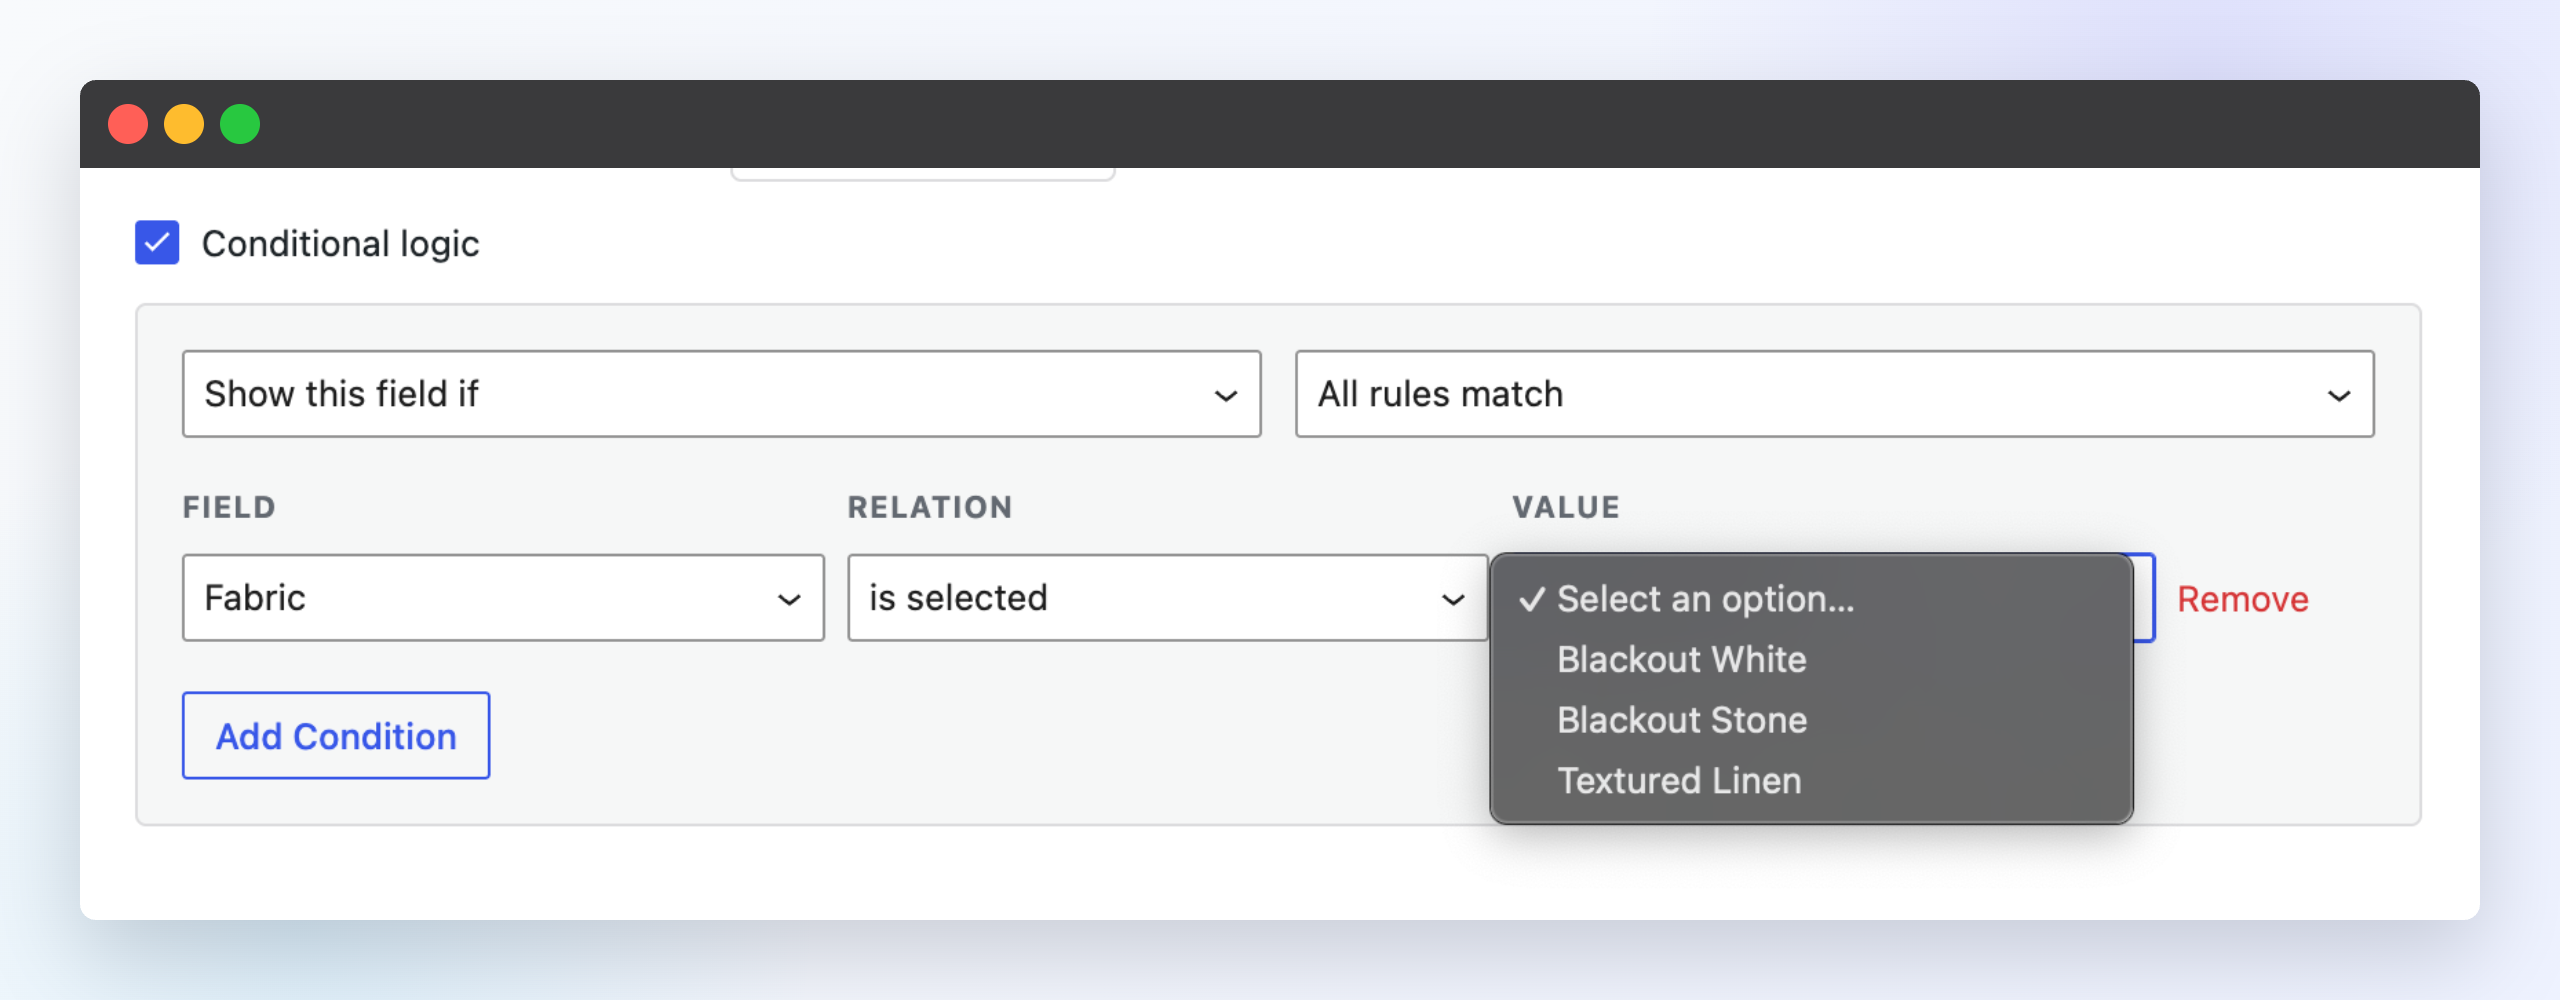Remove the Fabric condition rule
The height and width of the screenshot is (1000, 2560).
coord(2242,599)
